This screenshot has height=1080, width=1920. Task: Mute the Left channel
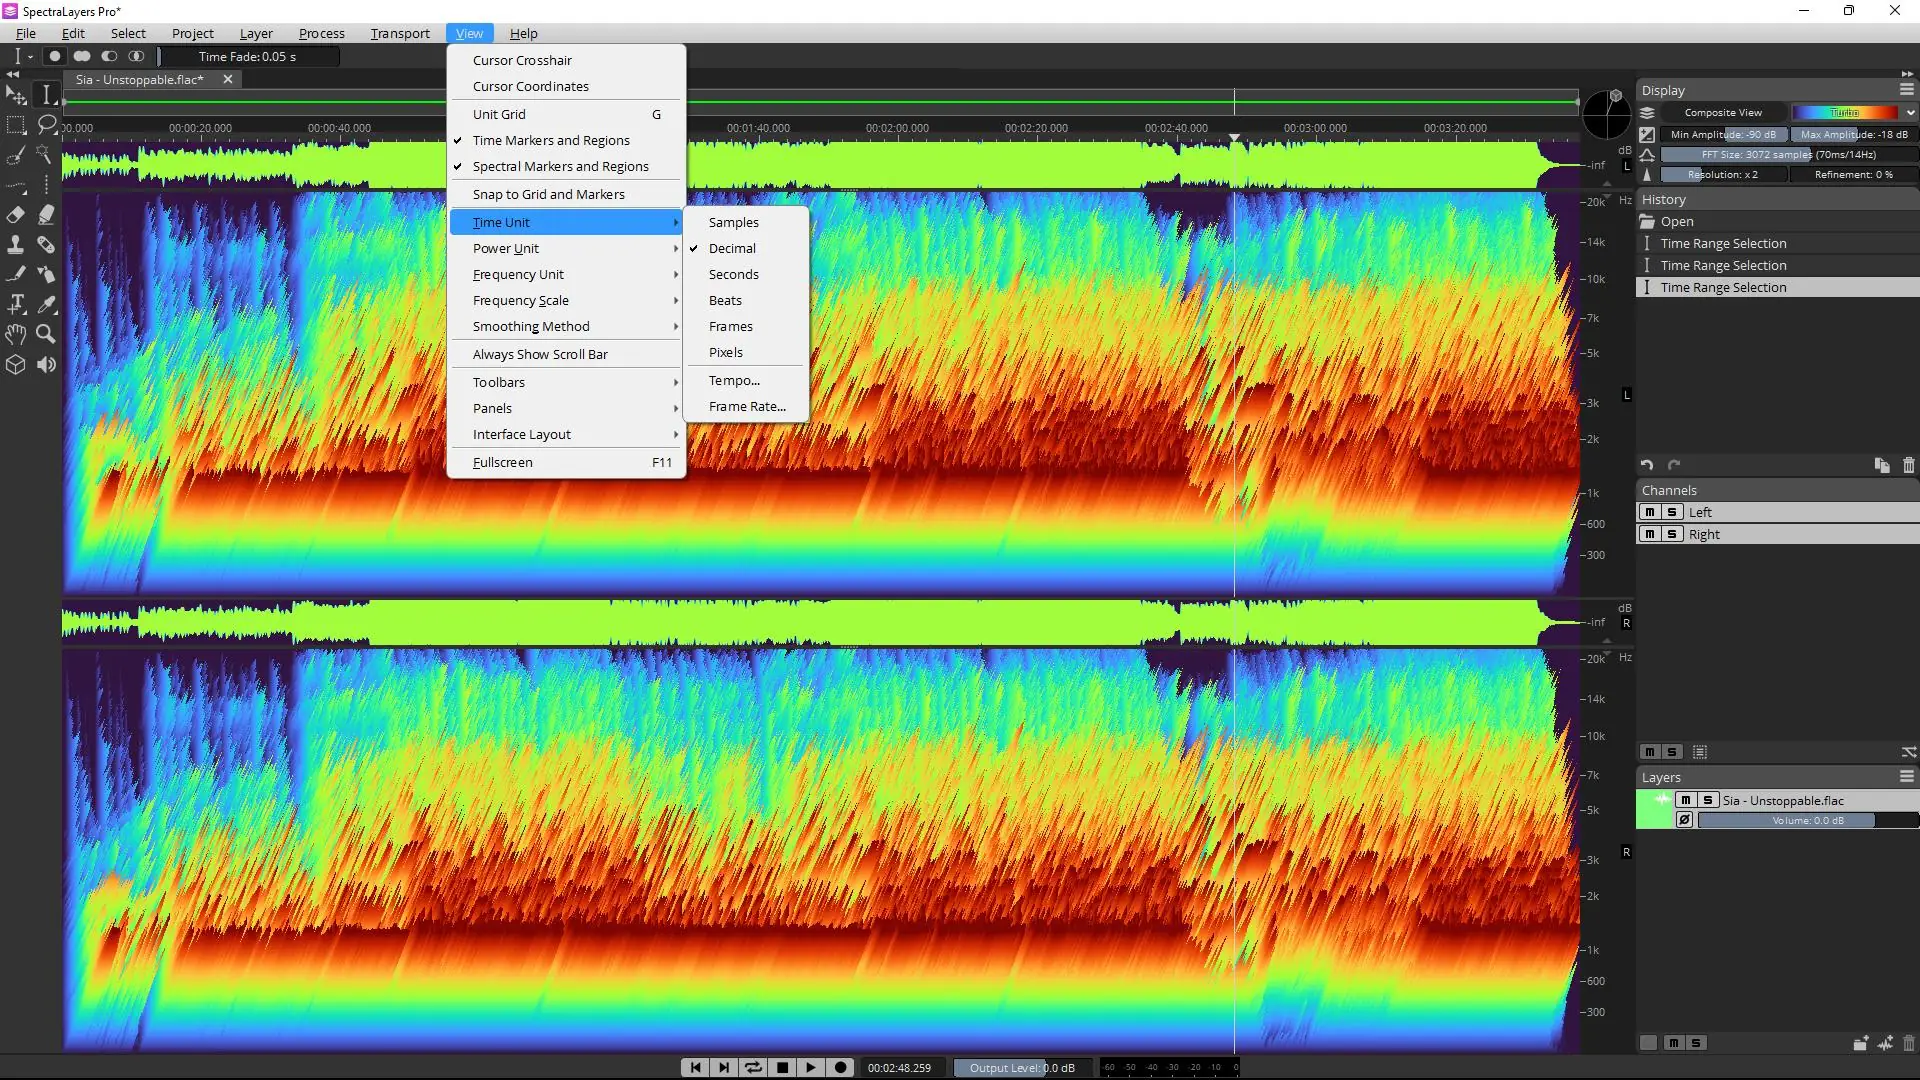click(1650, 512)
